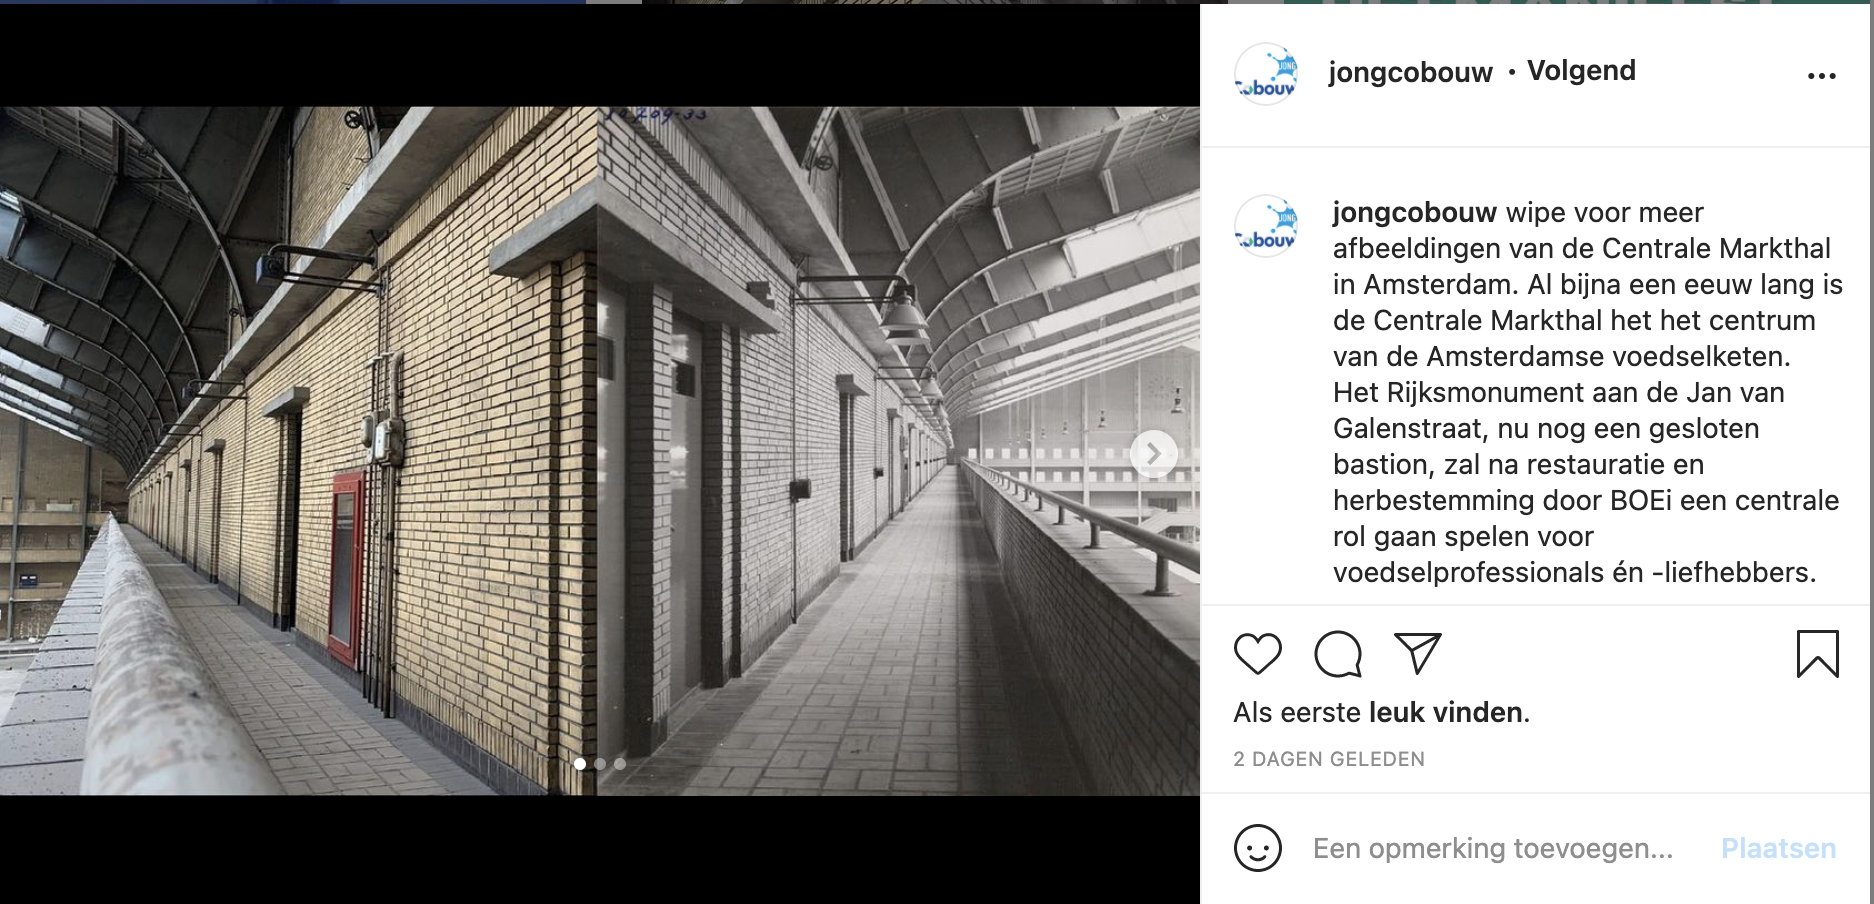Select the second carousel indicator dot
The image size is (1874, 904).
(x=600, y=764)
